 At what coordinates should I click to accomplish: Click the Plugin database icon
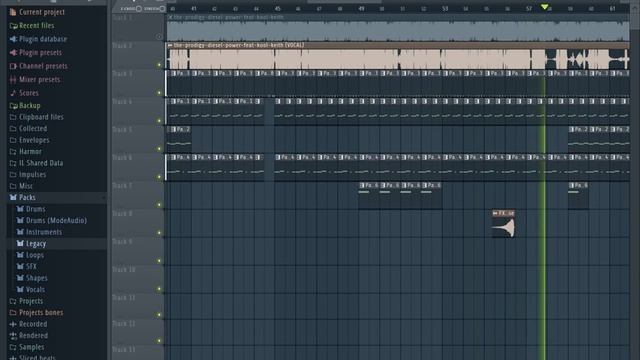click(x=13, y=39)
